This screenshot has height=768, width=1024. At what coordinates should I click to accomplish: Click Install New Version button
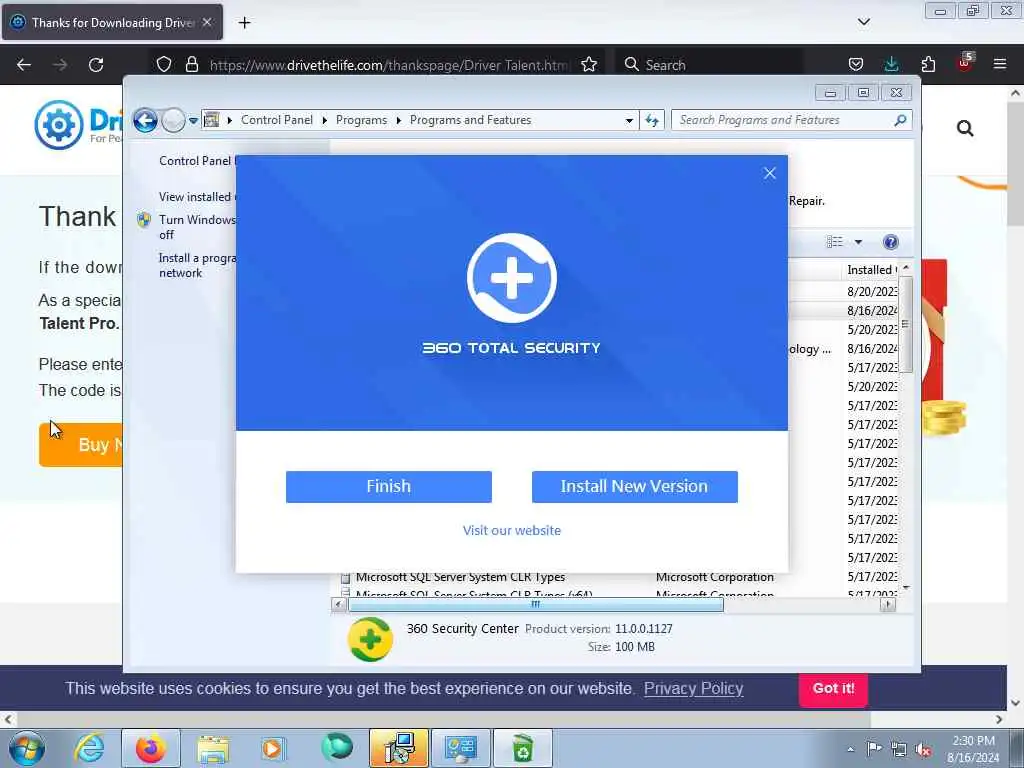click(635, 487)
